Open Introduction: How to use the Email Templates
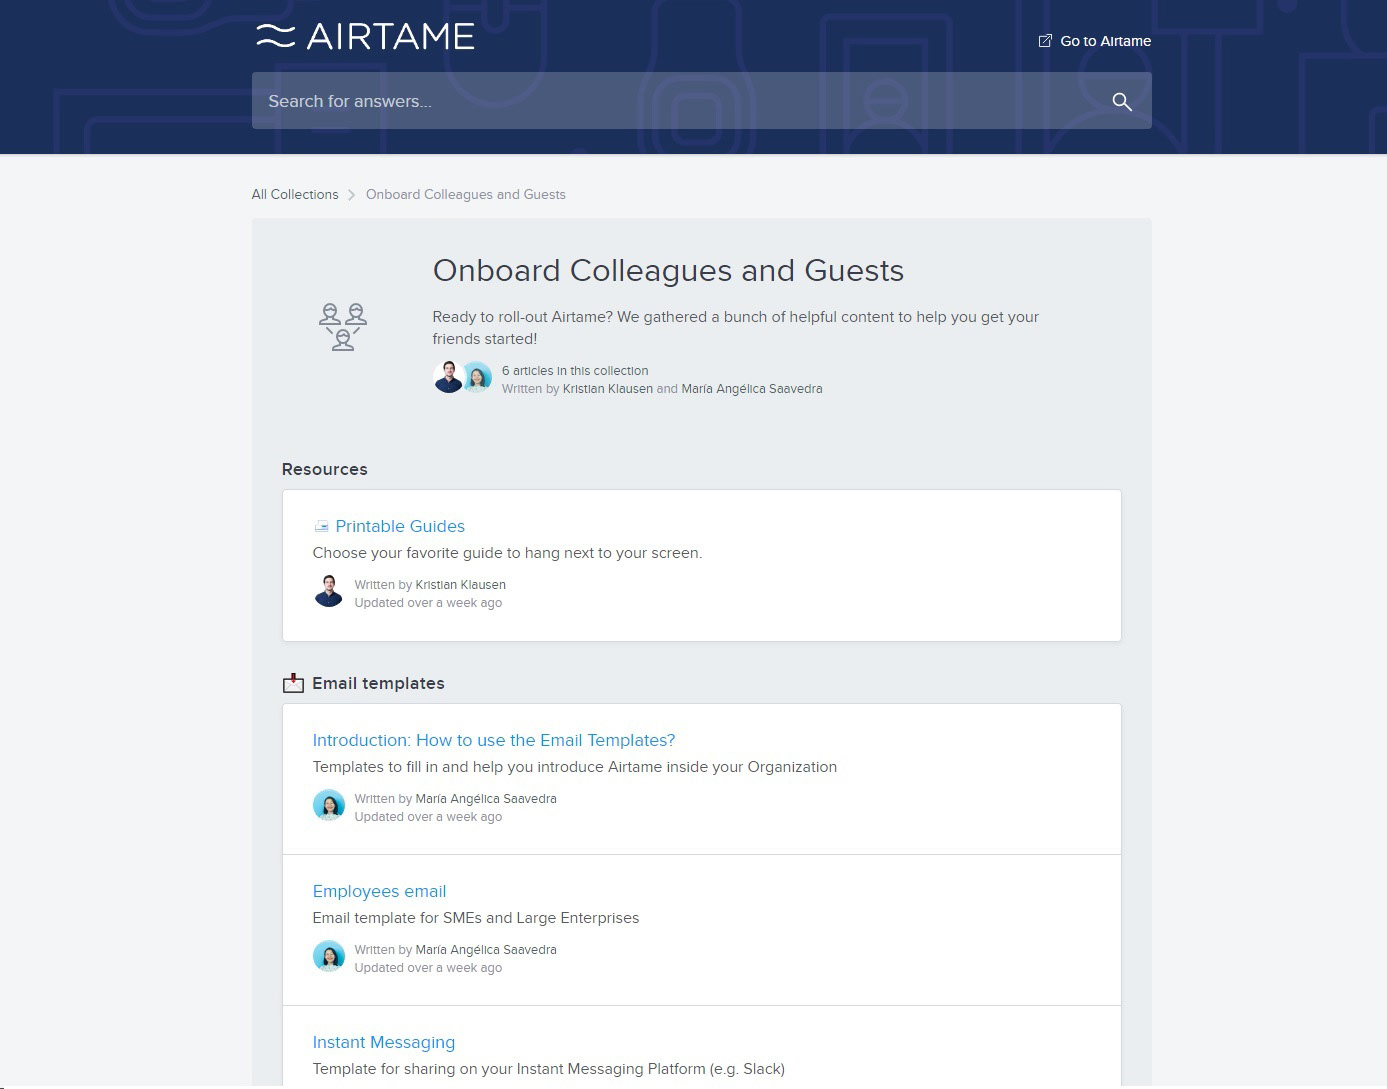This screenshot has width=1387, height=1089. point(494,740)
